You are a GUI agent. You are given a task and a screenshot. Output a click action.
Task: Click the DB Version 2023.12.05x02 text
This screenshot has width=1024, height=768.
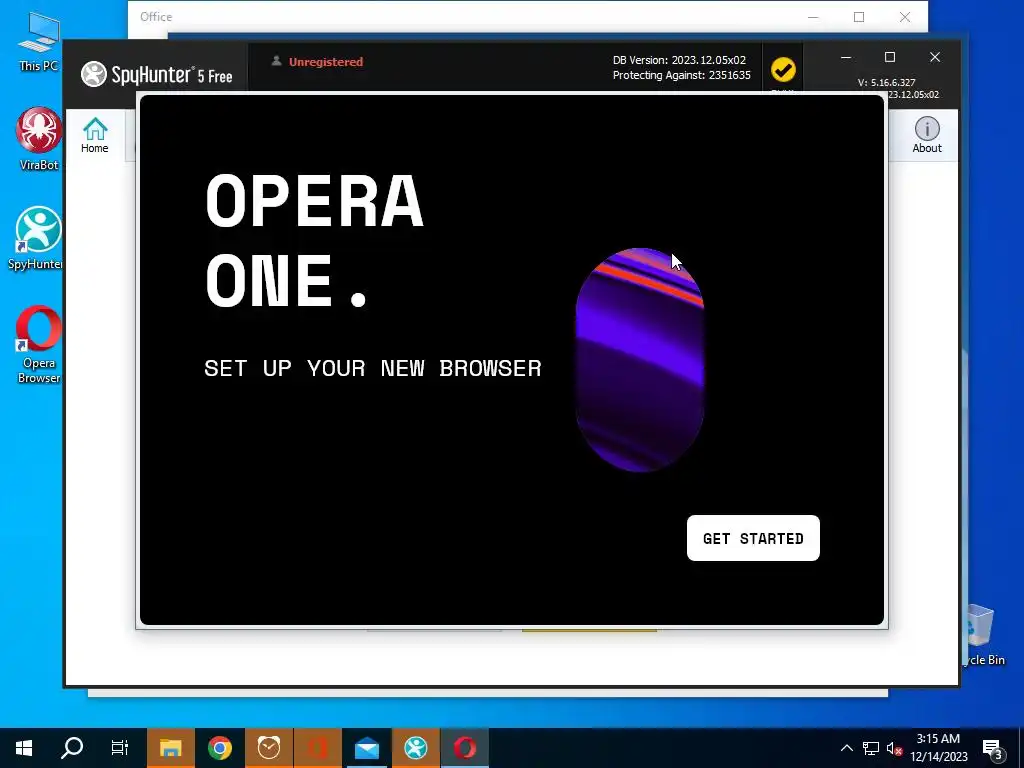click(679, 60)
